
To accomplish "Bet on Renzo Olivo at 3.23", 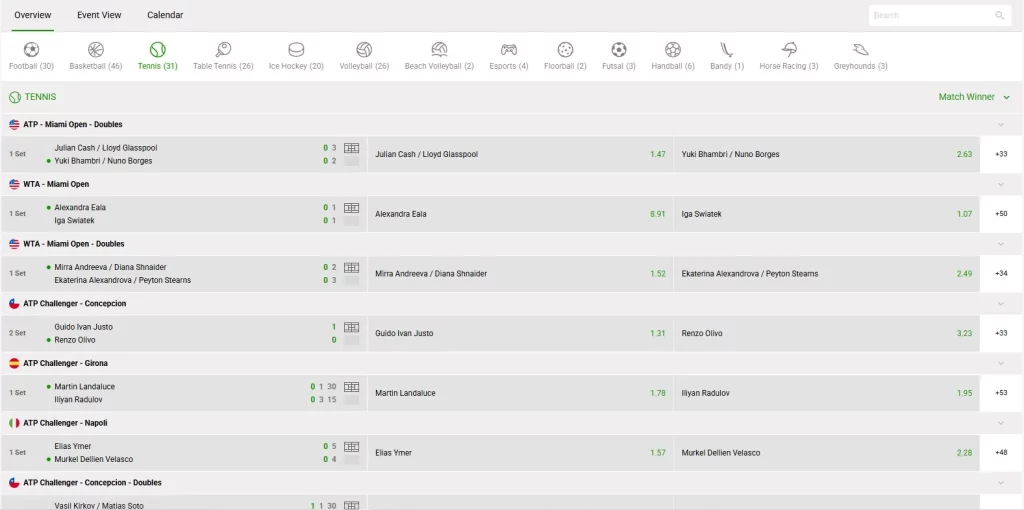I will (827, 333).
